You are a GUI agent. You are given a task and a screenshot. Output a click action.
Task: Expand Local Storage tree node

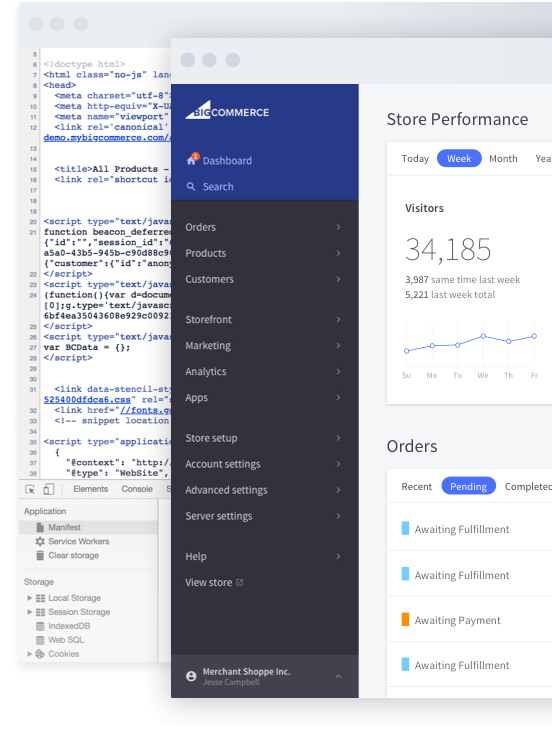30,598
